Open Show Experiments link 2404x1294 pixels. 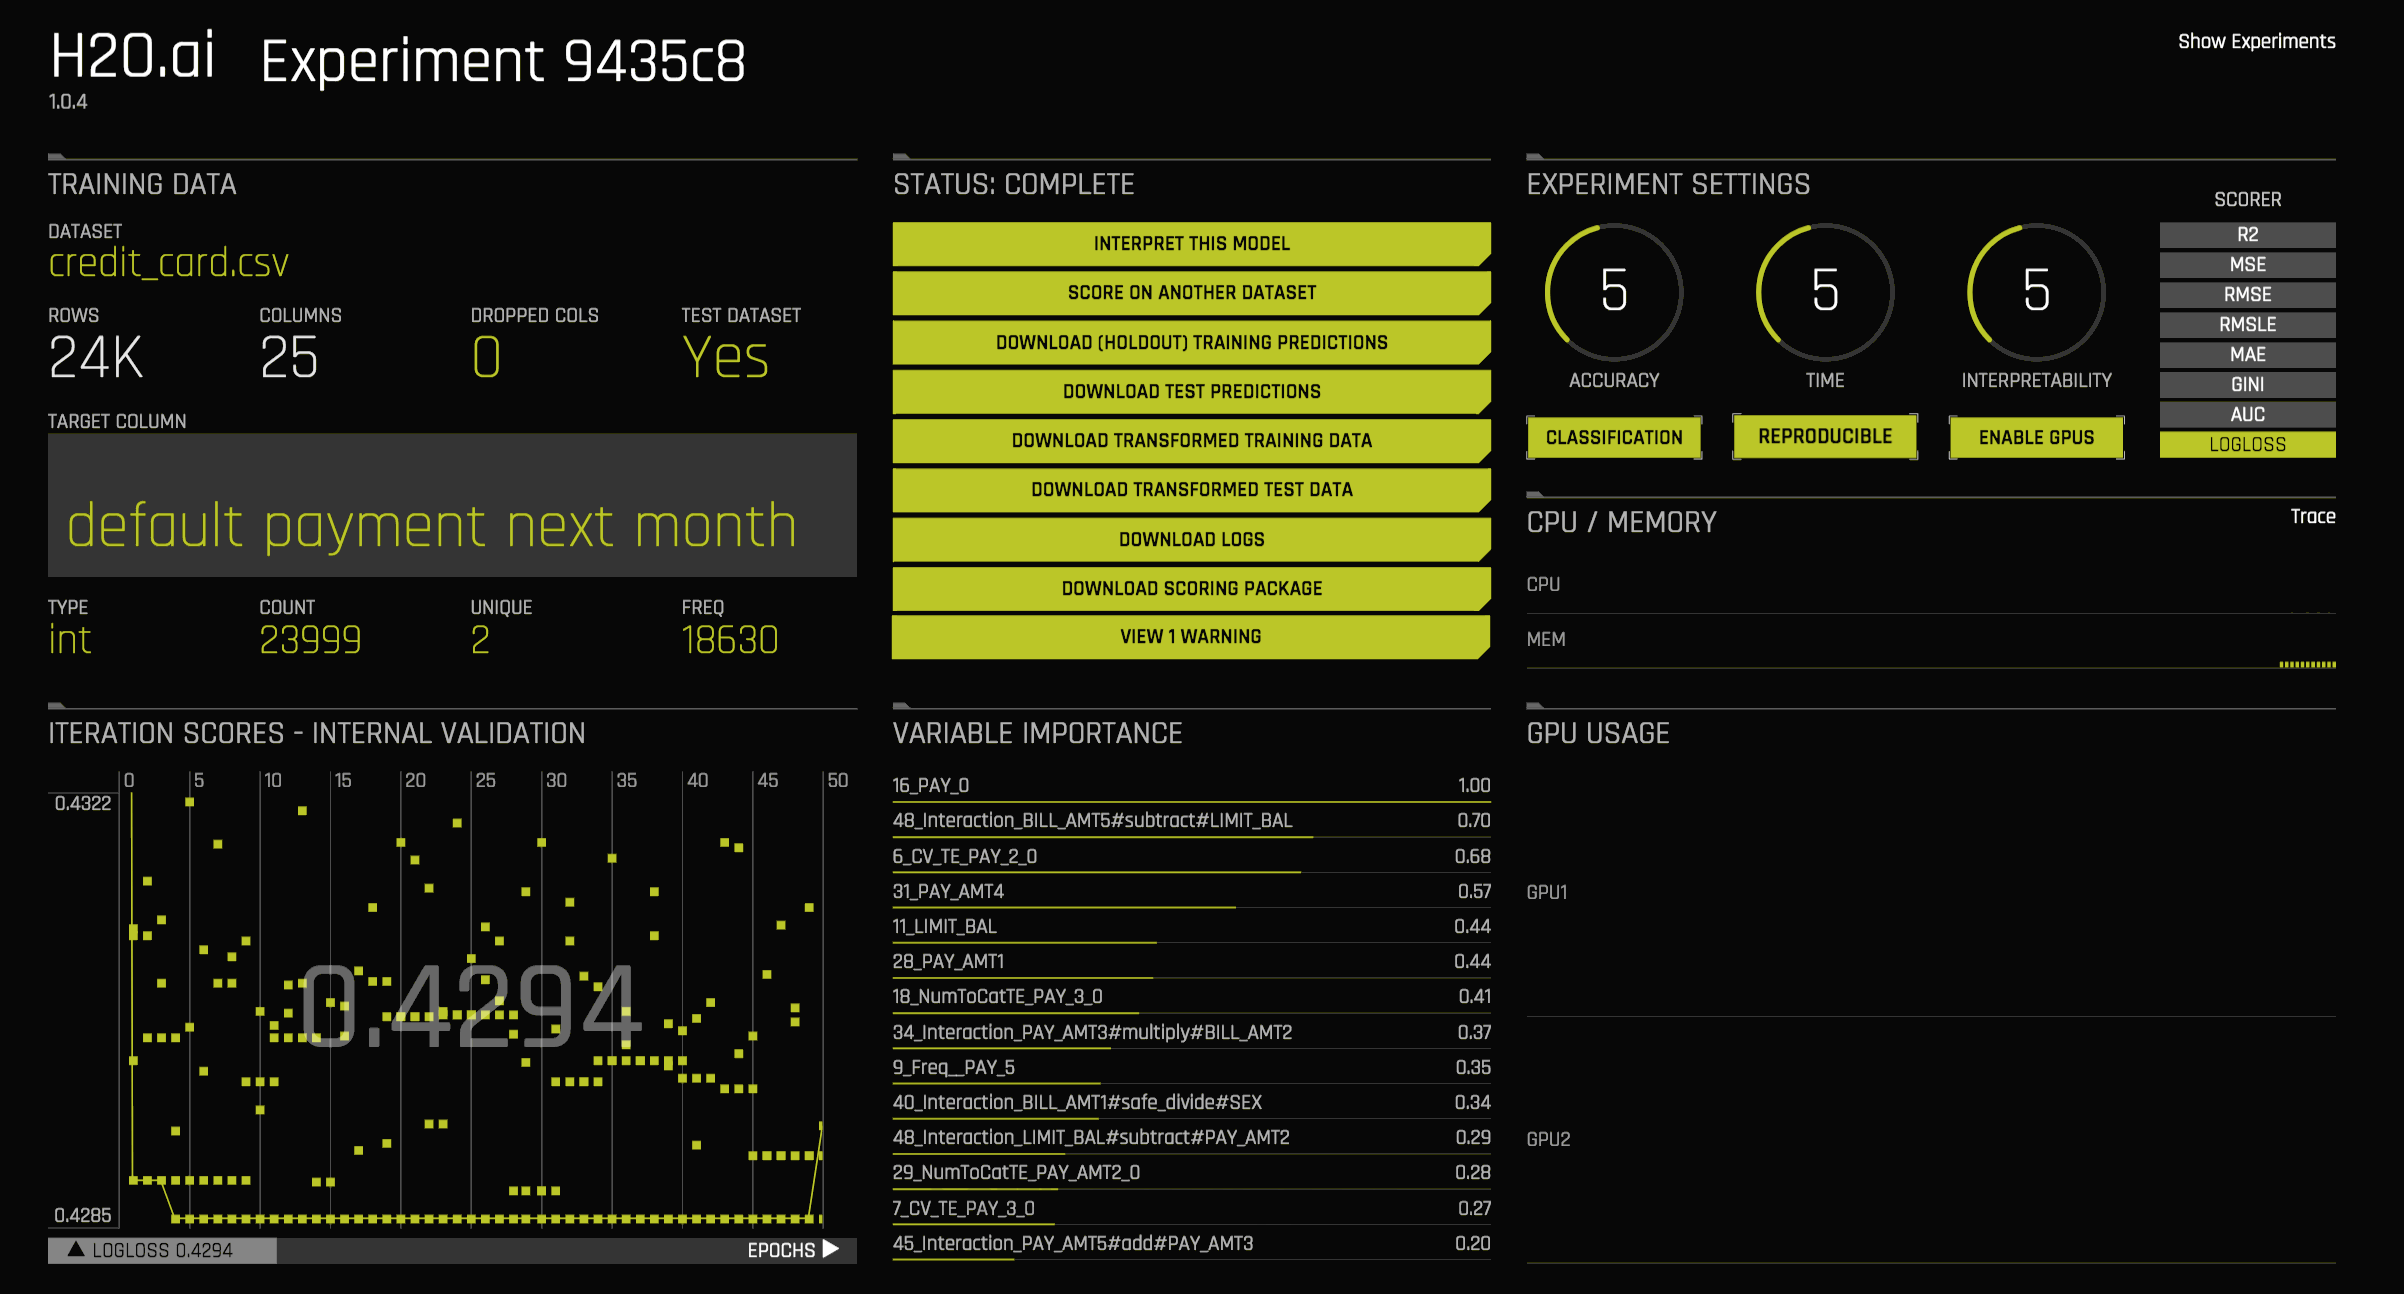click(2256, 41)
